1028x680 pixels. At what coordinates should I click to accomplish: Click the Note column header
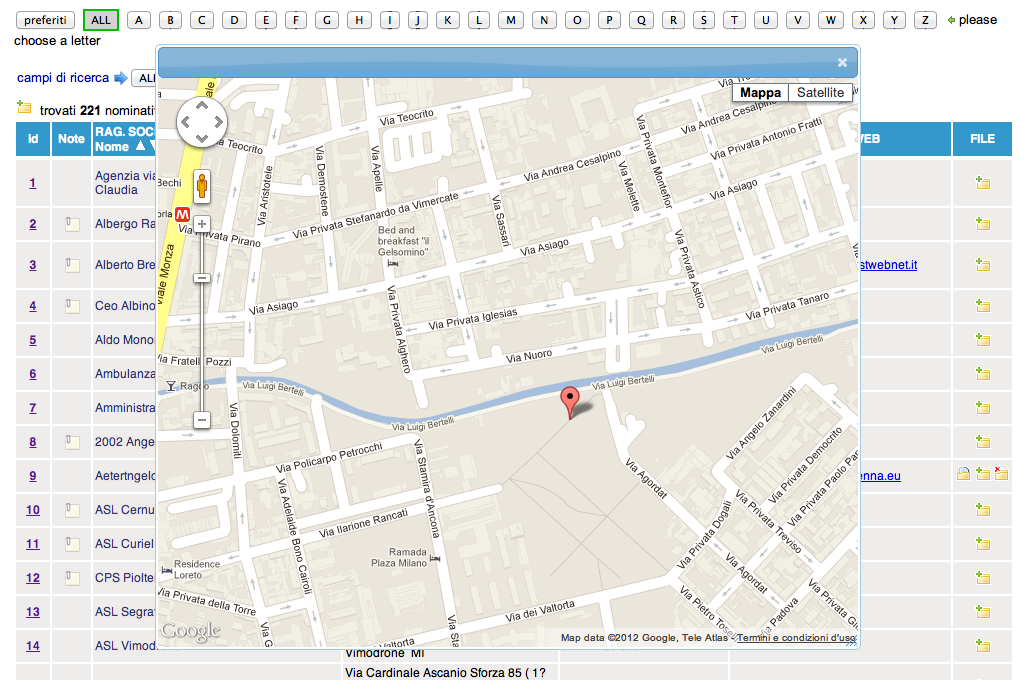click(71, 139)
